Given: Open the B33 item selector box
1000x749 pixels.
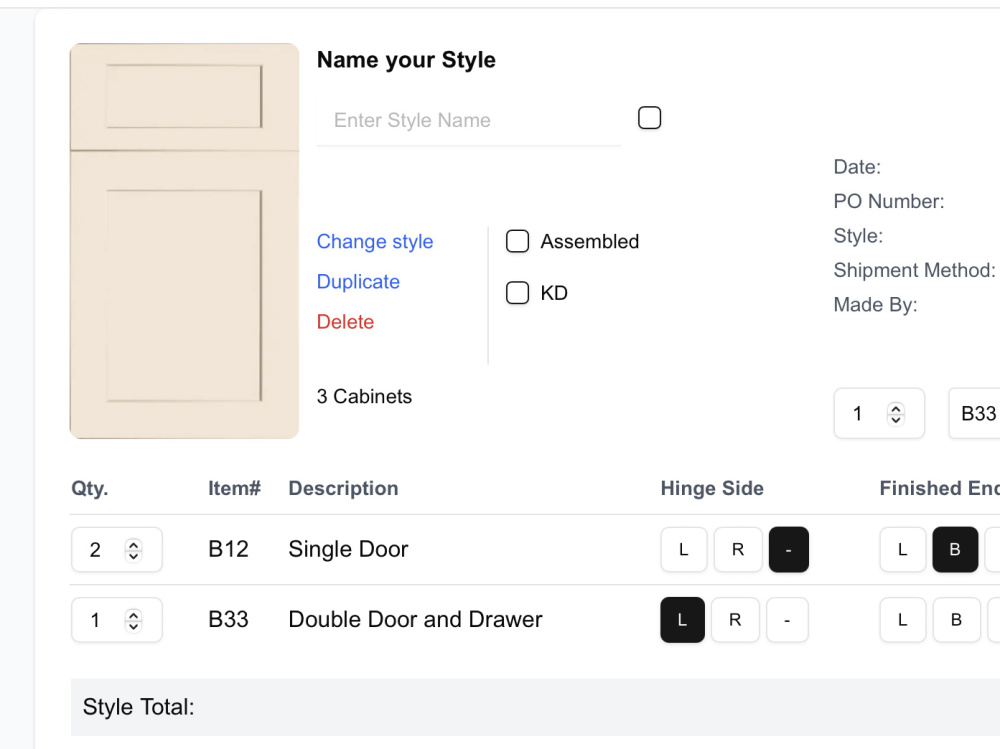Looking at the screenshot, I should coord(974,413).
